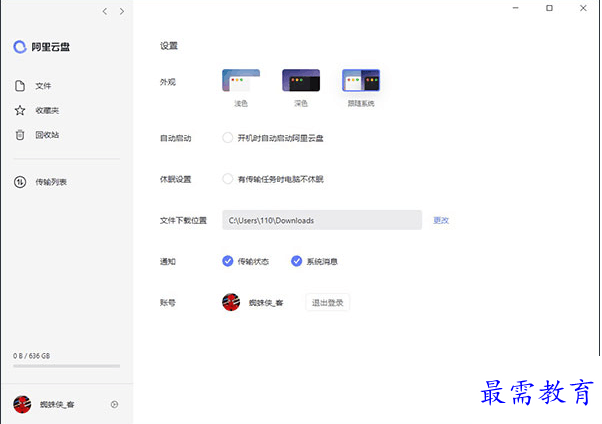Image resolution: width=602 pixels, height=424 pixels.
Task: Select the 深色 dark theme thumbnail
Action: [x=301, y=80]
